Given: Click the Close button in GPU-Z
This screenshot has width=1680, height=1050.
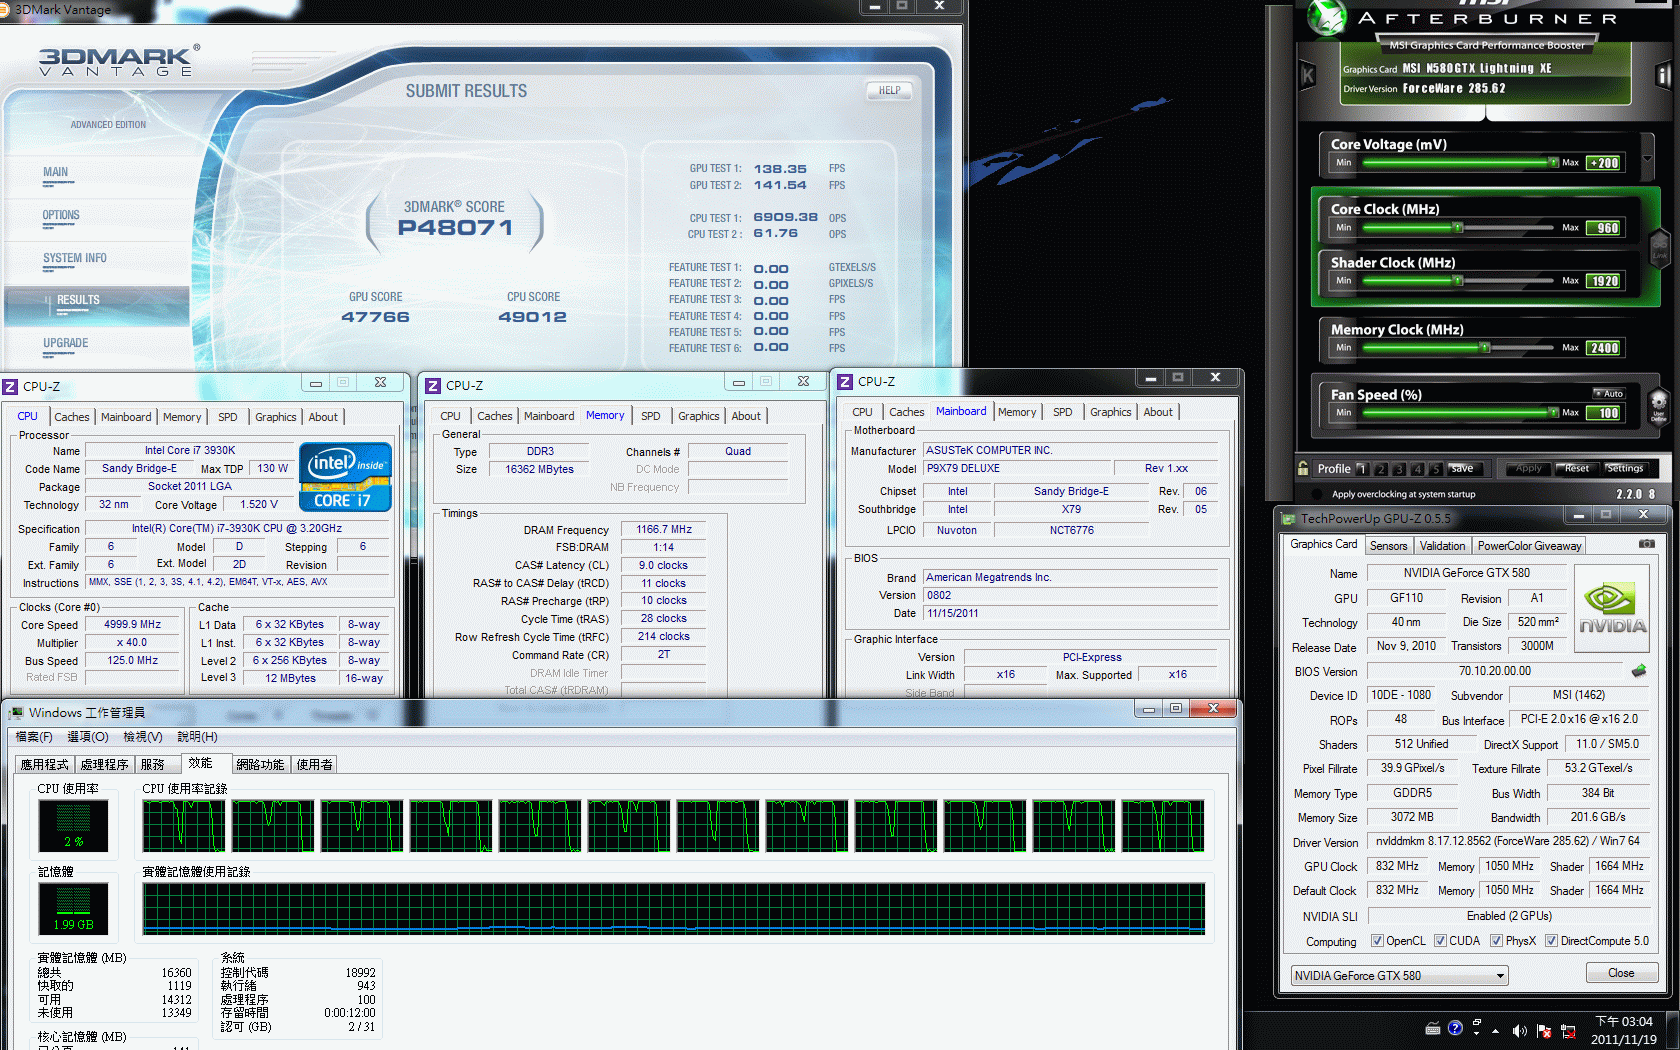Looking at the screenshot, I should point(1621,973).
